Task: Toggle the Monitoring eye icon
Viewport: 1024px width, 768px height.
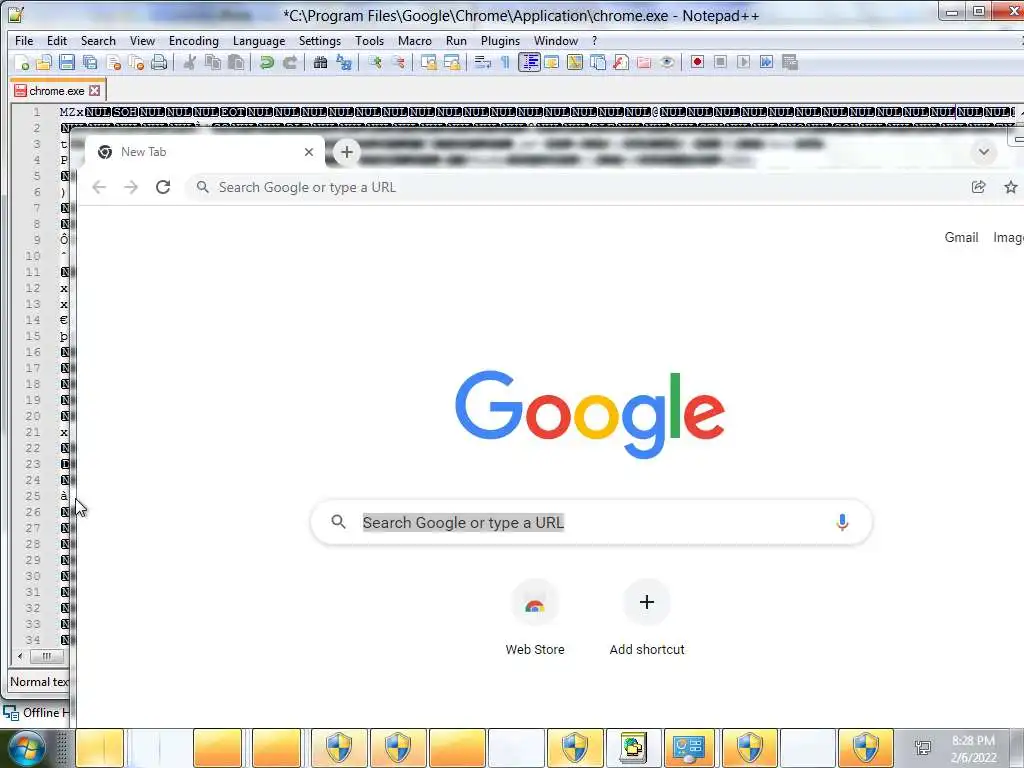Action: click(667, 62)
